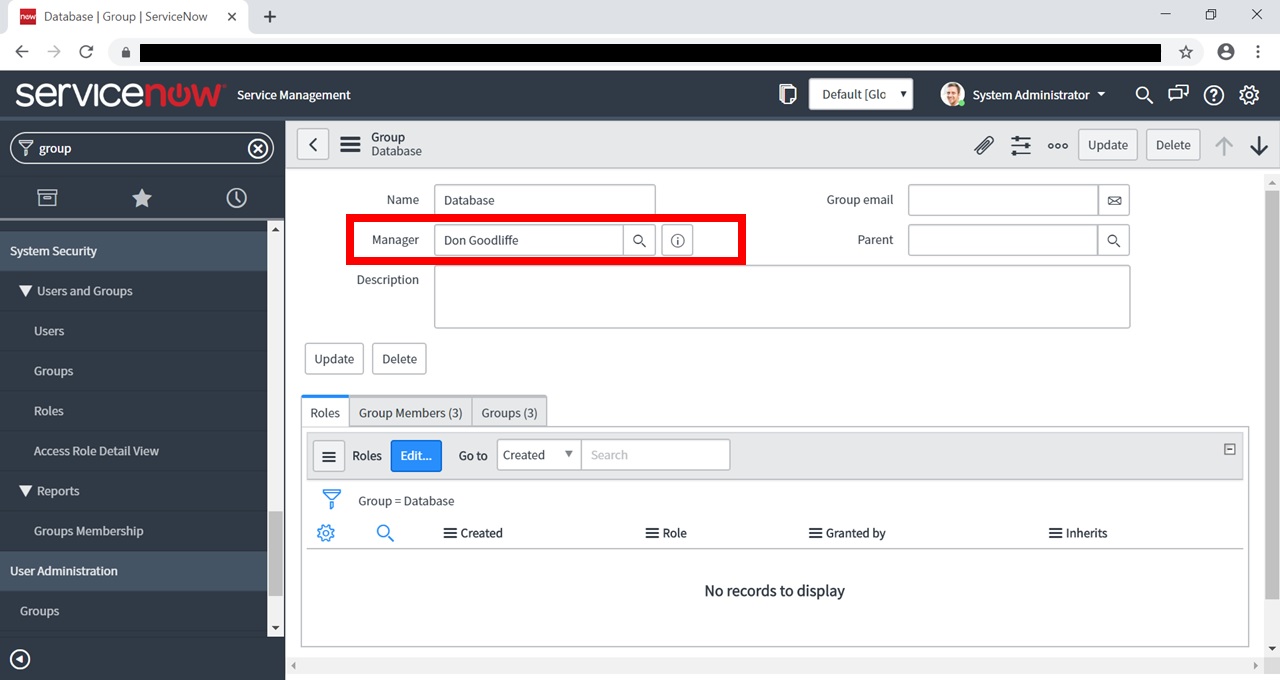Collapse the Users and Groups section
Image resolution: width=1280 pixels, height=680 pixels.
click(x=25, y=291)
